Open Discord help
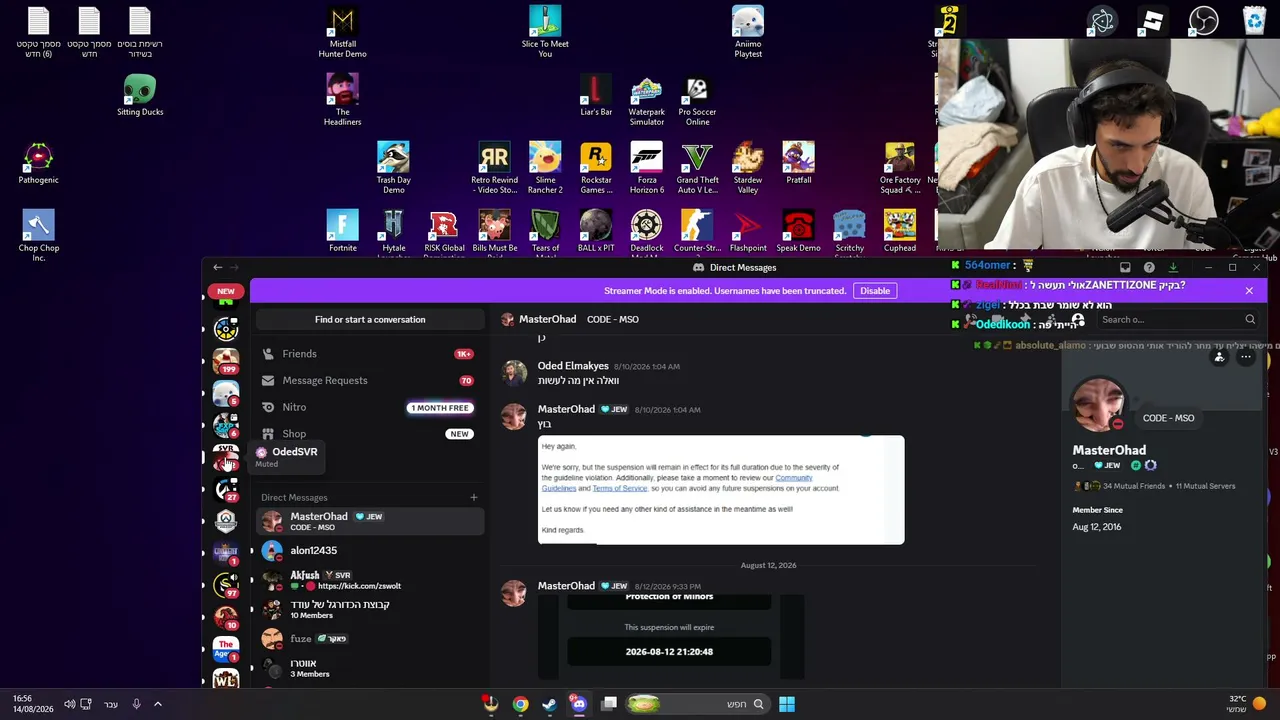The width and height of the screenshot is (1280, 720). (1149, 267)
